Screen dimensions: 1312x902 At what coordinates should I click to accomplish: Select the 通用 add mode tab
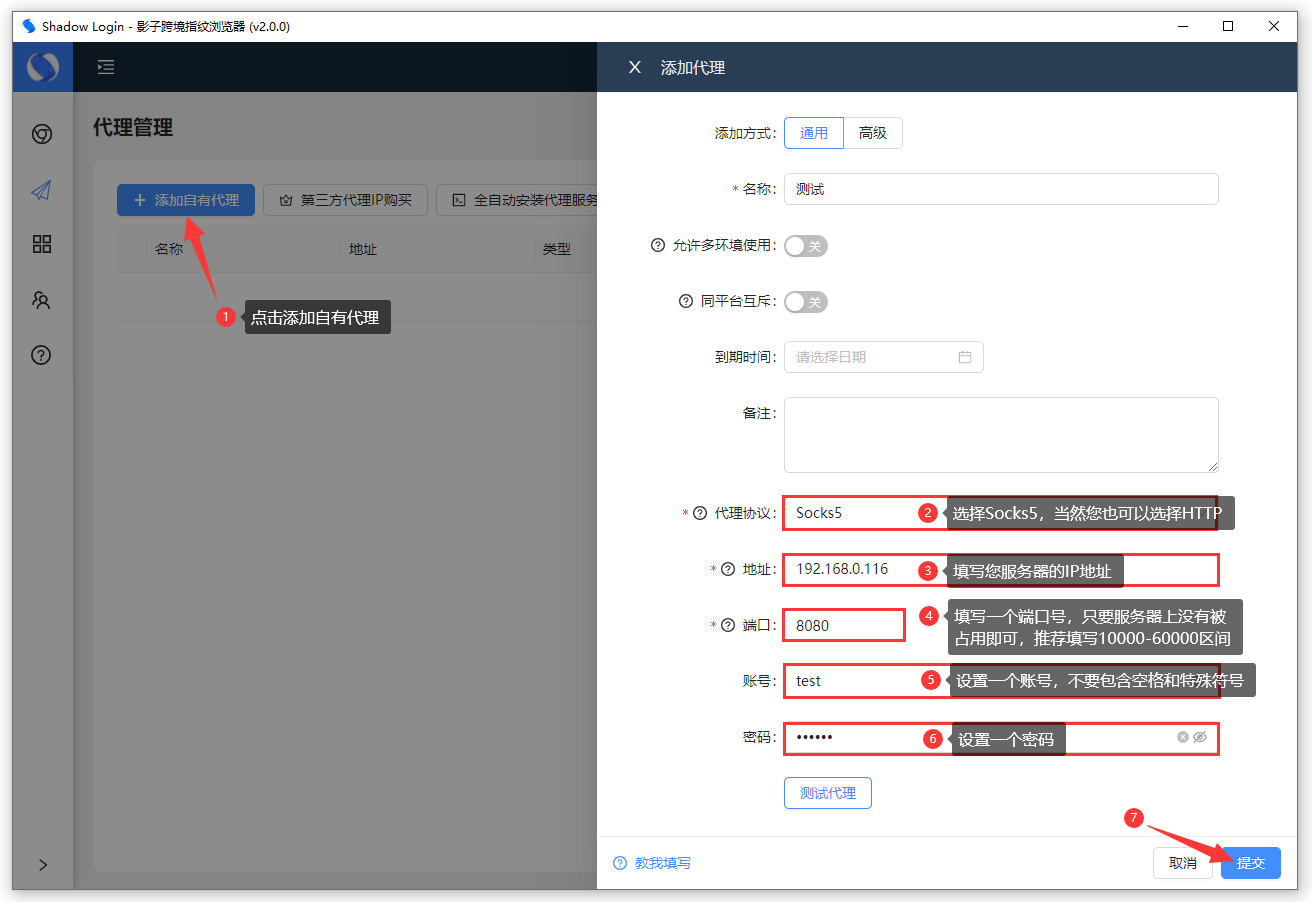(x=814, y=133)
